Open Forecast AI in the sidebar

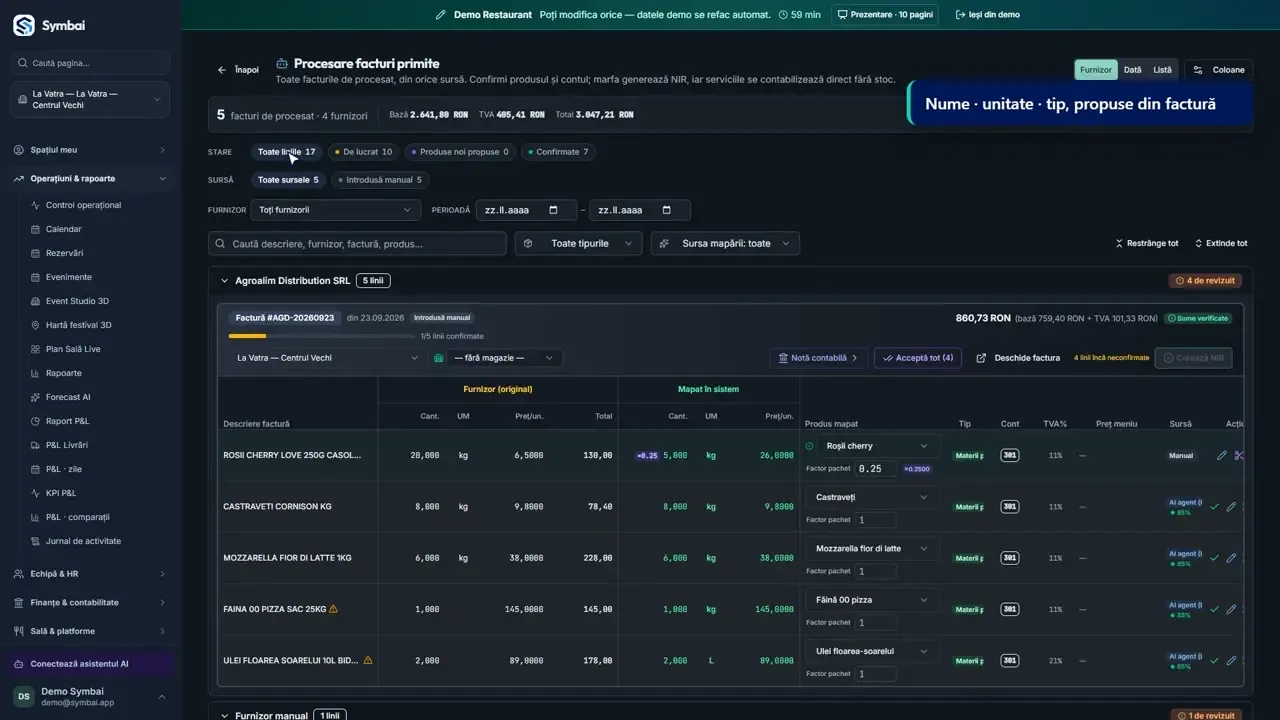point(68,397)
